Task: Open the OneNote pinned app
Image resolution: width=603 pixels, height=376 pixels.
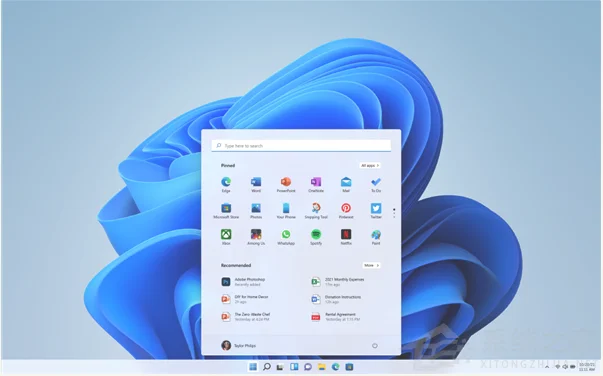Action: click(x=316, y=184)
